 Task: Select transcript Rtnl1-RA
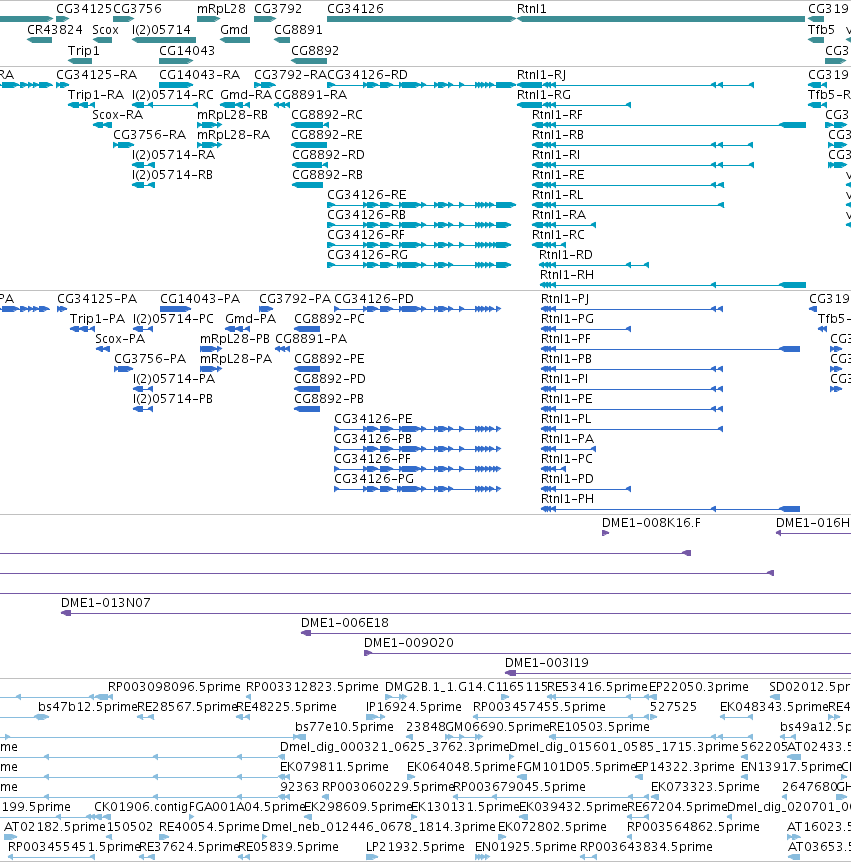[x=559, y=215]
